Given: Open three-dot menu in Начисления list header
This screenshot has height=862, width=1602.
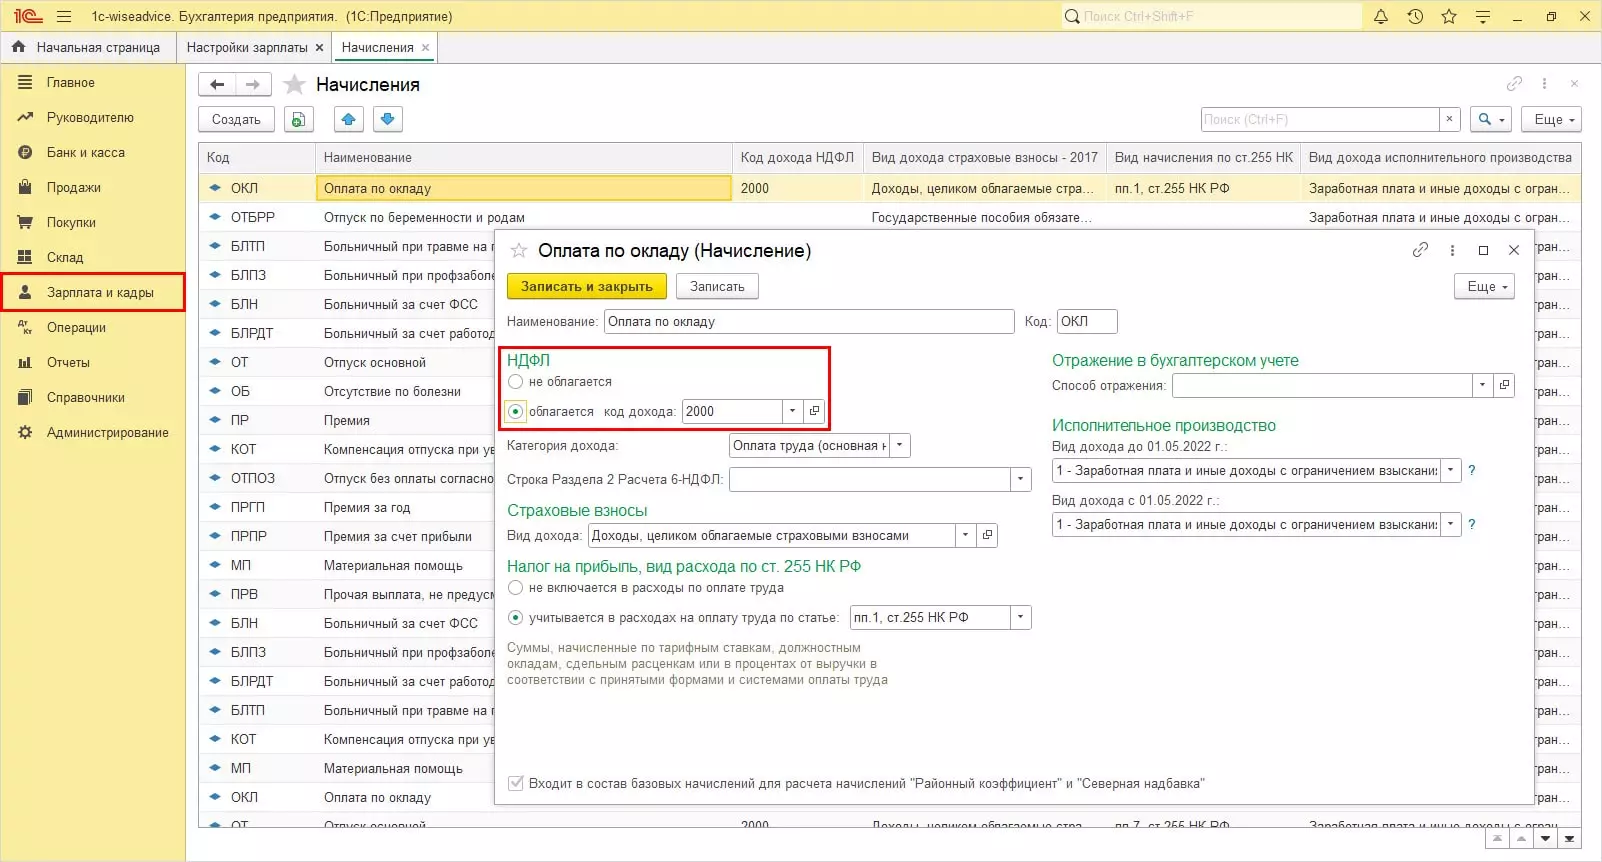Looking at the screenshot, I should click(1544, 84).
